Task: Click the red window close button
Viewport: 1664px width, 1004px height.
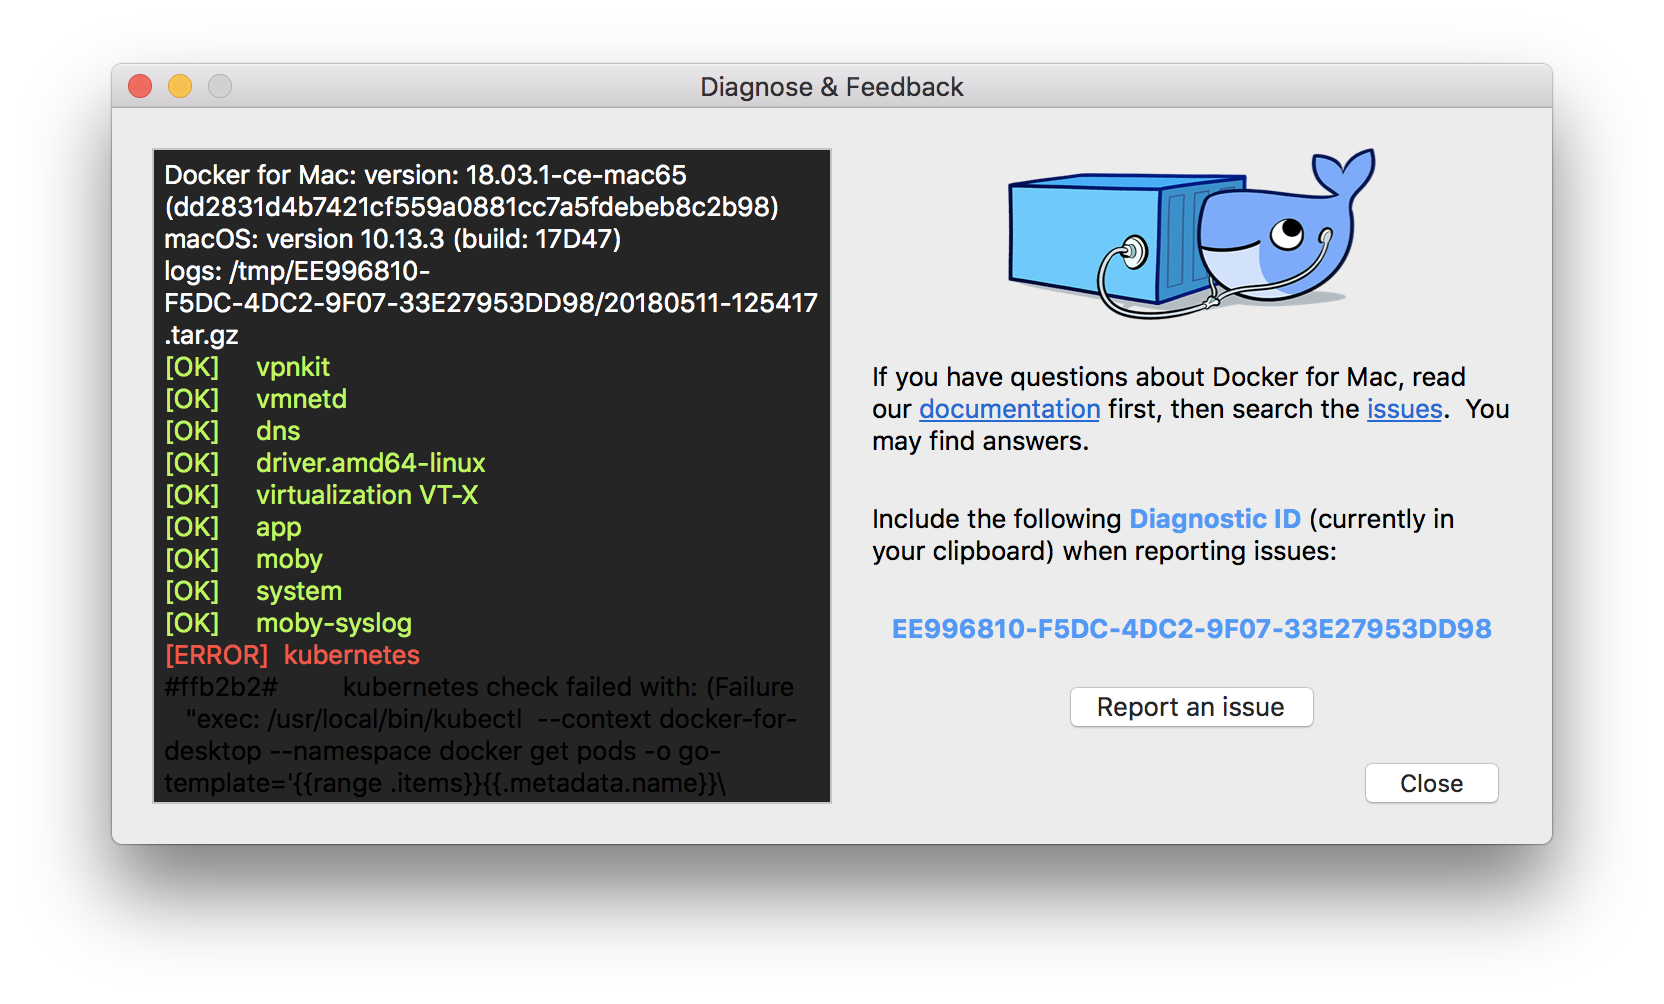Action: (140, 87)
